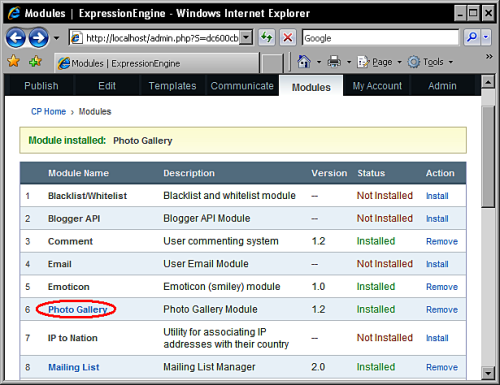The height and width of the screenshot is (385, 500).
Task: Open the Publish navigation tab
Action: point(41,86)
